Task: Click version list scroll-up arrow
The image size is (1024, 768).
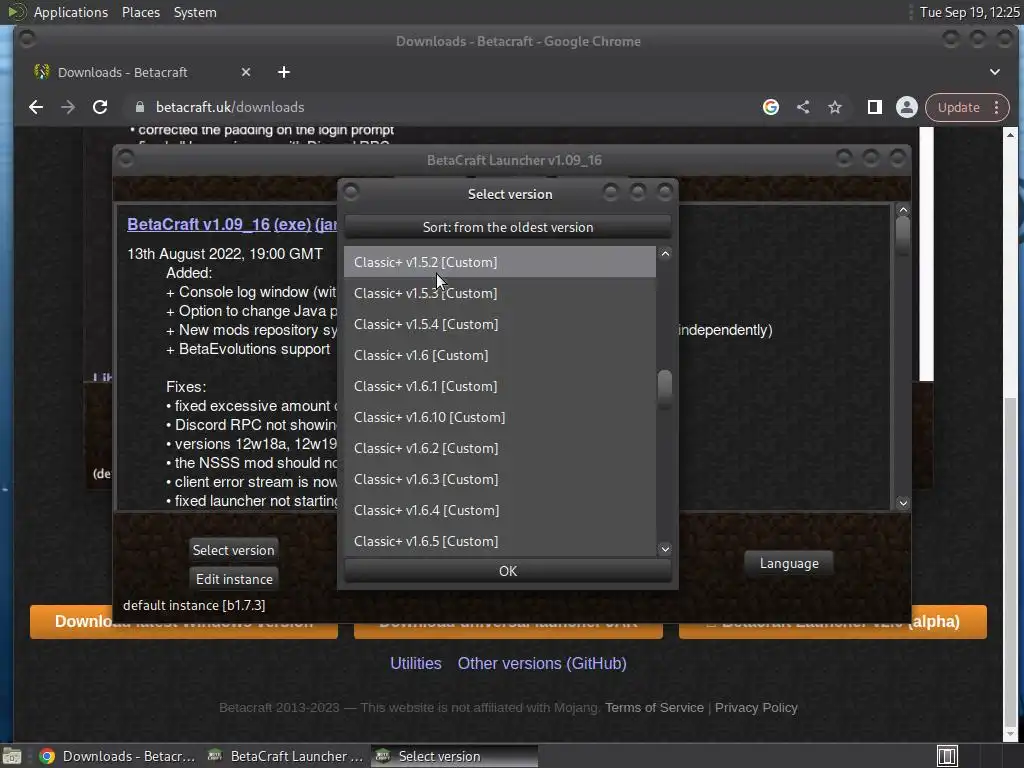Action: (665, 253)
